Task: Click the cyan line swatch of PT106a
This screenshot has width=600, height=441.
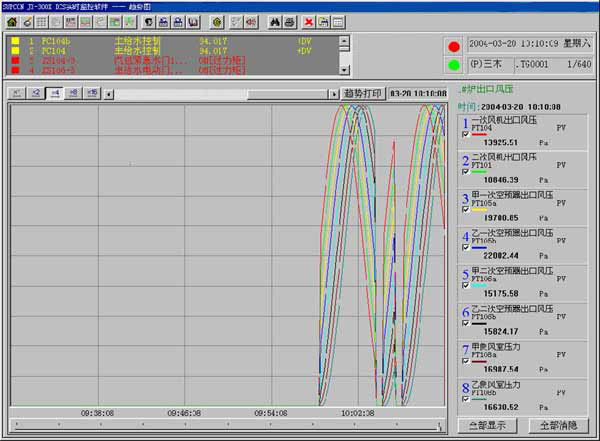Action: tap(479, 286)
